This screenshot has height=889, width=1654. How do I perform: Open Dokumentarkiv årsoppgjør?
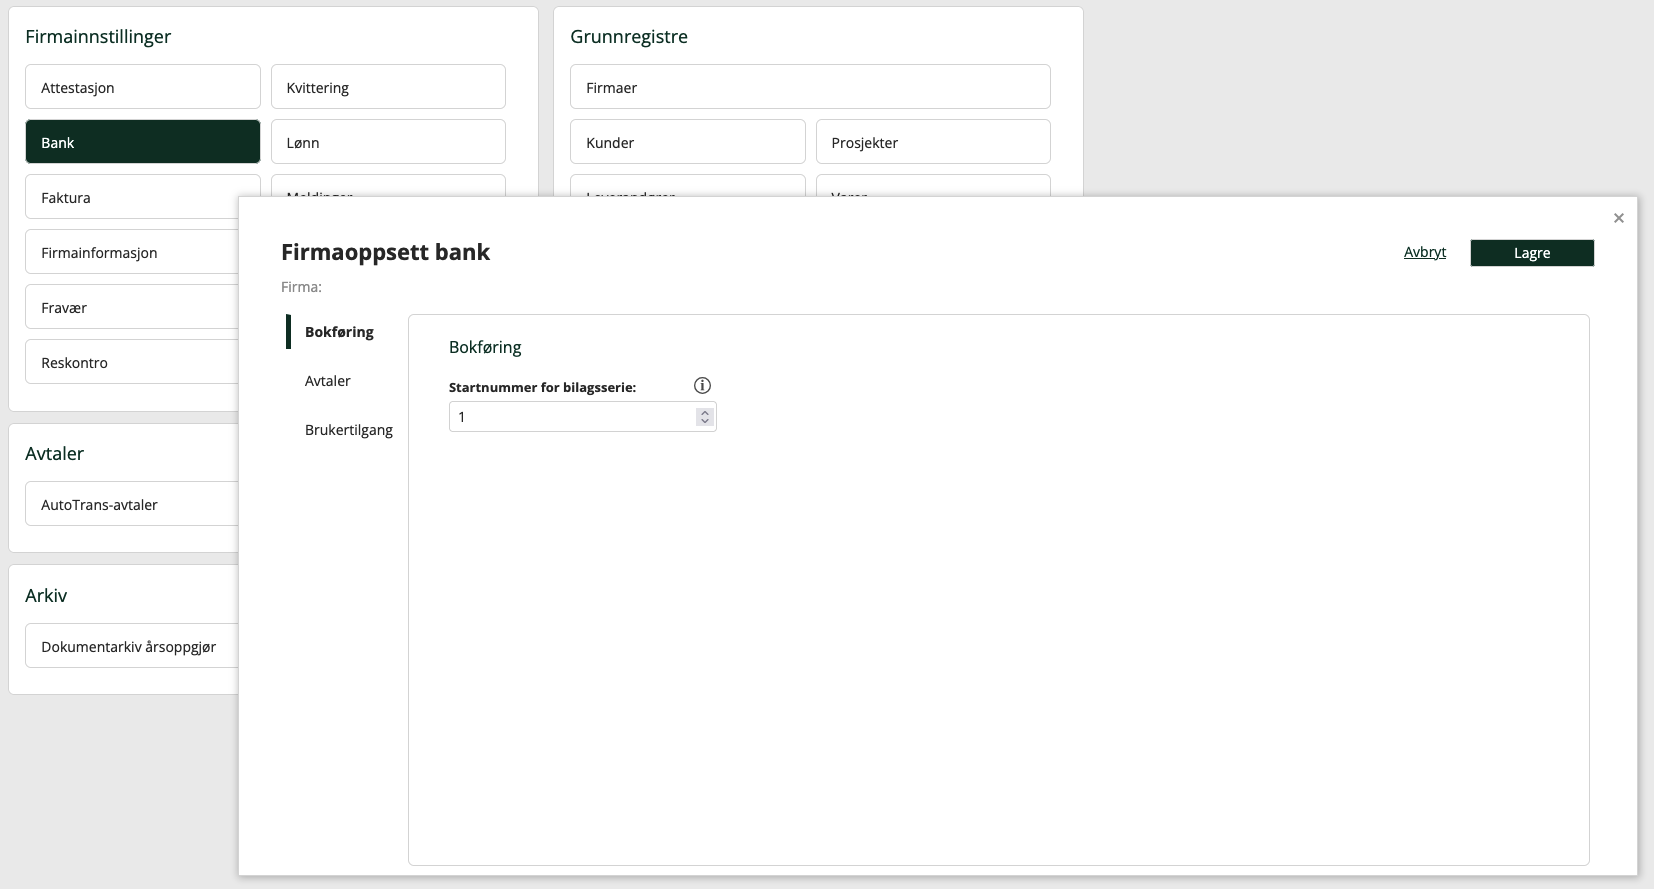132,646
